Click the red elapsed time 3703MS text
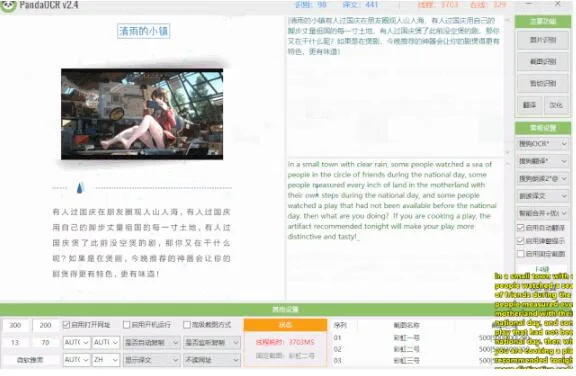 (x=285, y=342)
